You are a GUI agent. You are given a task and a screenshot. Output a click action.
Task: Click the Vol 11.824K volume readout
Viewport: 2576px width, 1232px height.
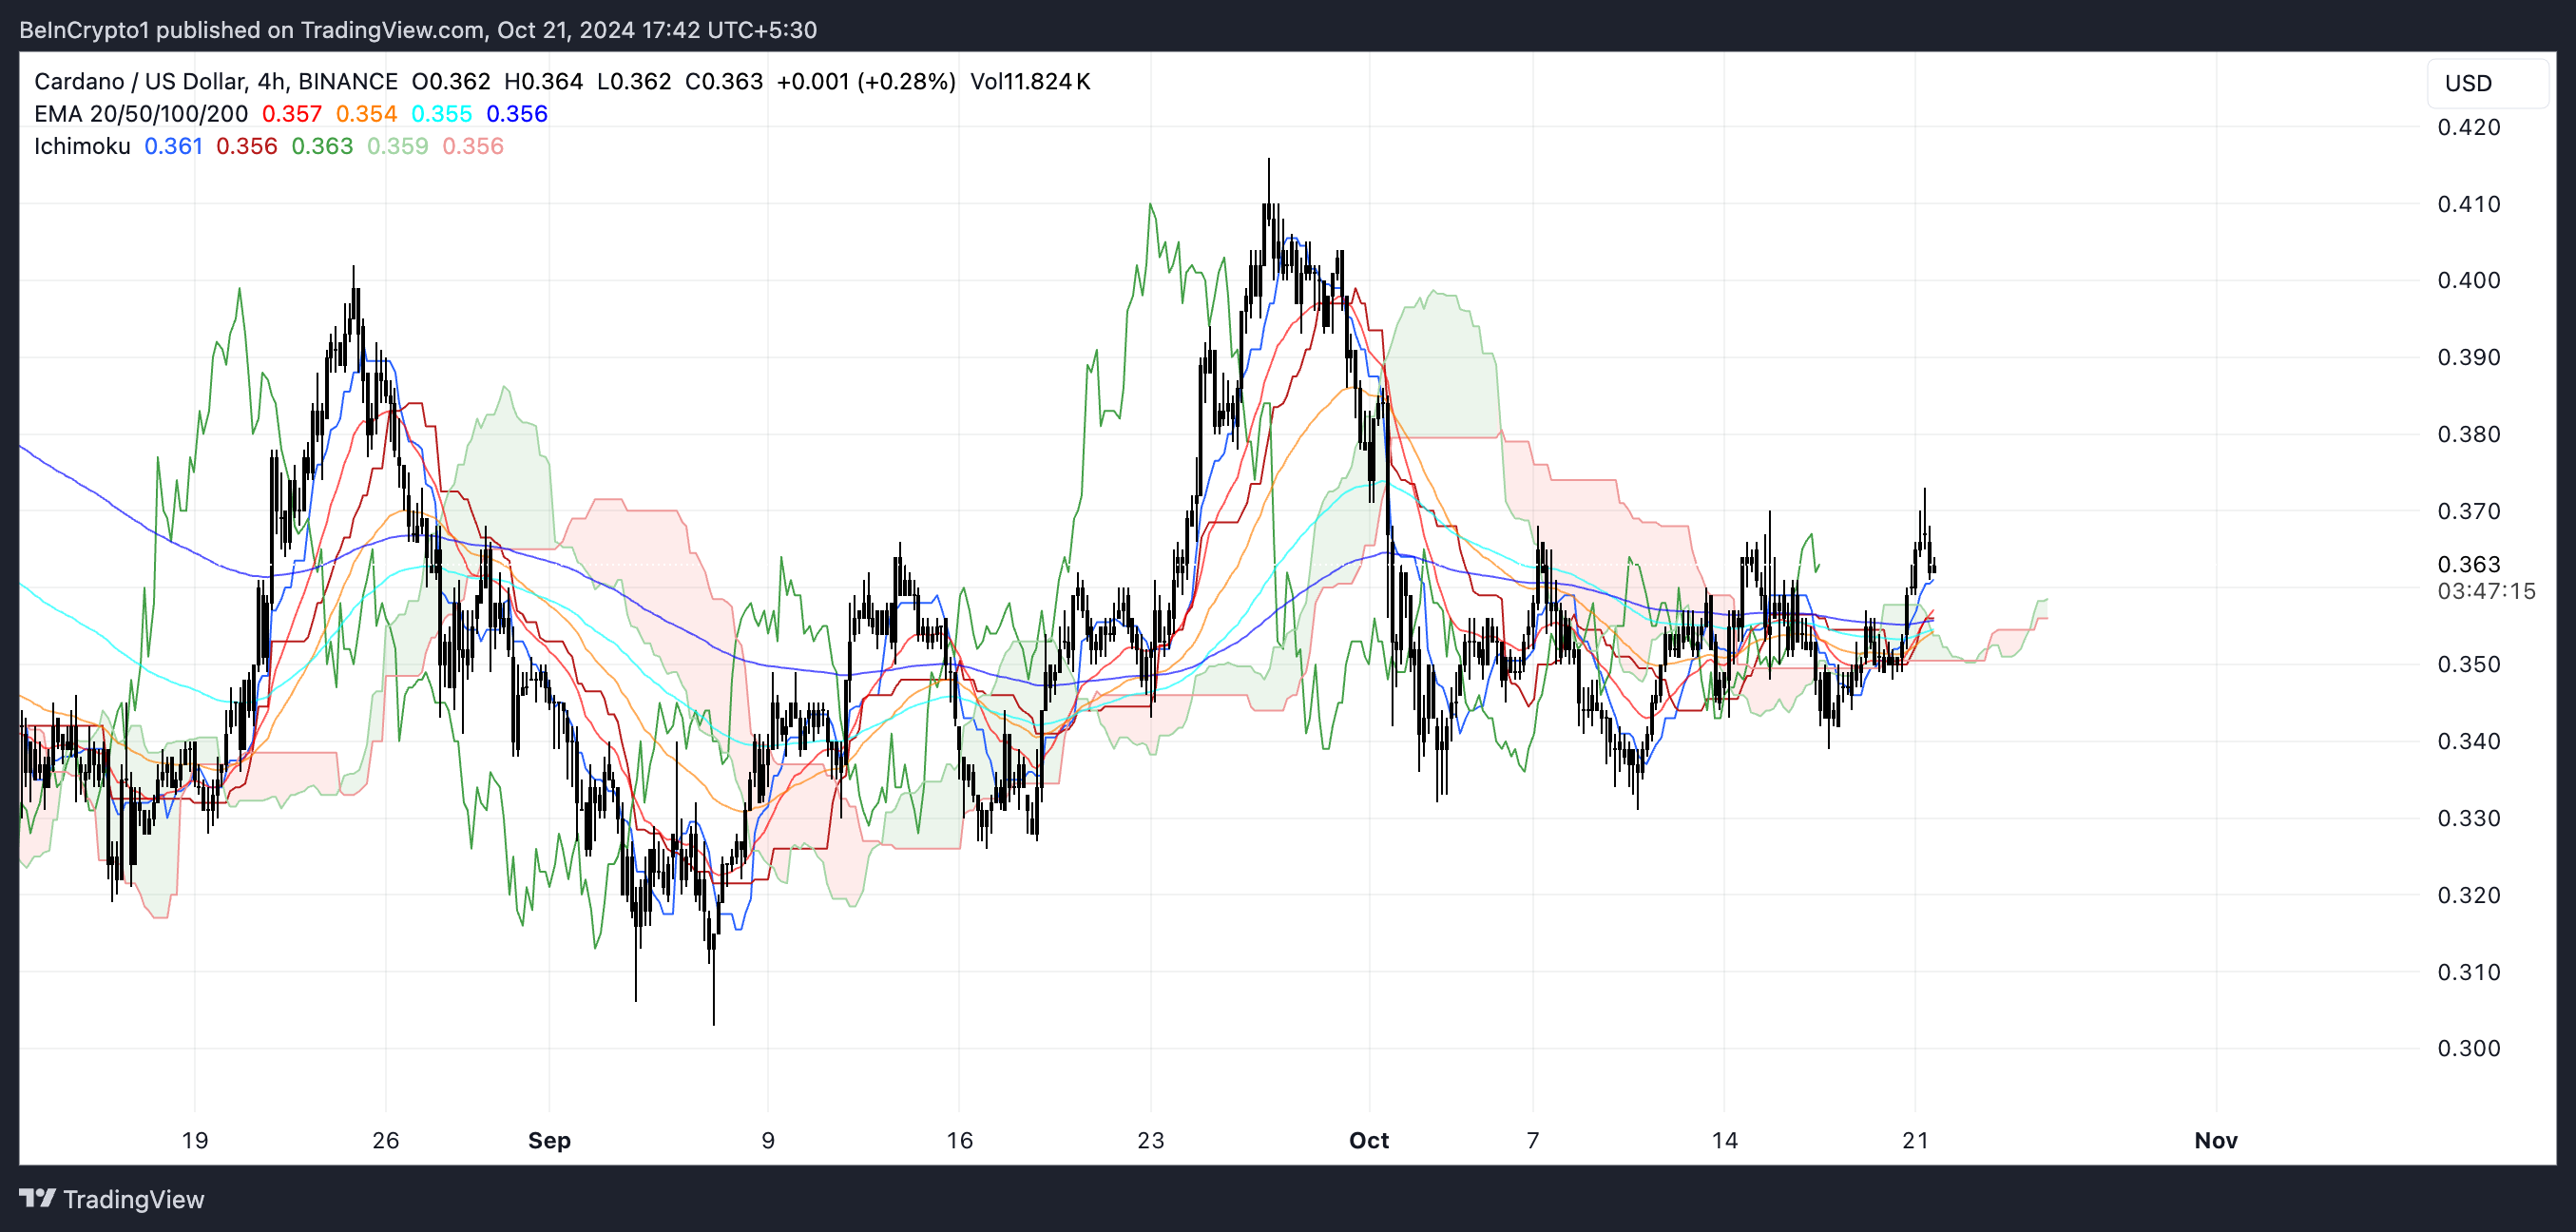point(1029,81)
